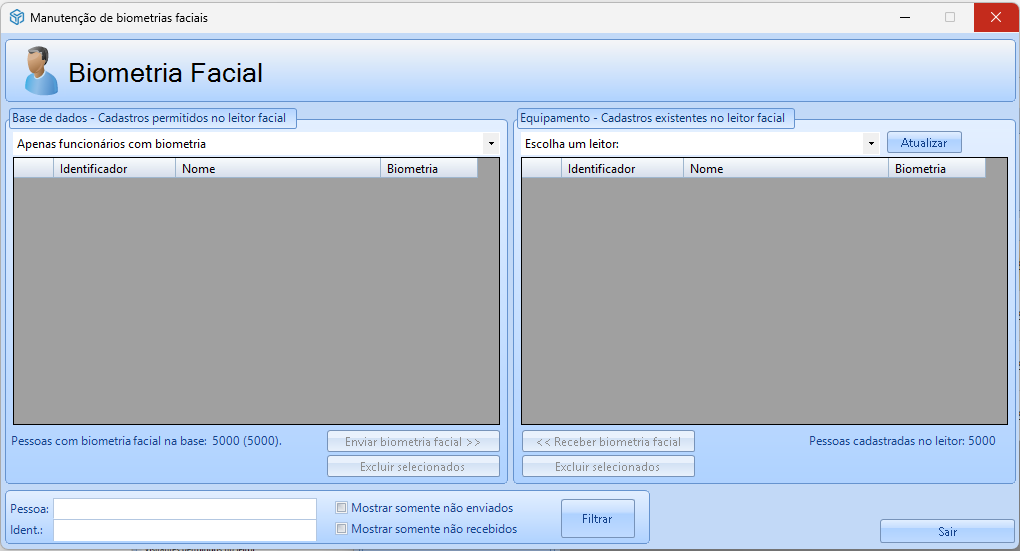
Task: Click the Filtrar button
Action: pyautogui.click(x=597, y=519)
